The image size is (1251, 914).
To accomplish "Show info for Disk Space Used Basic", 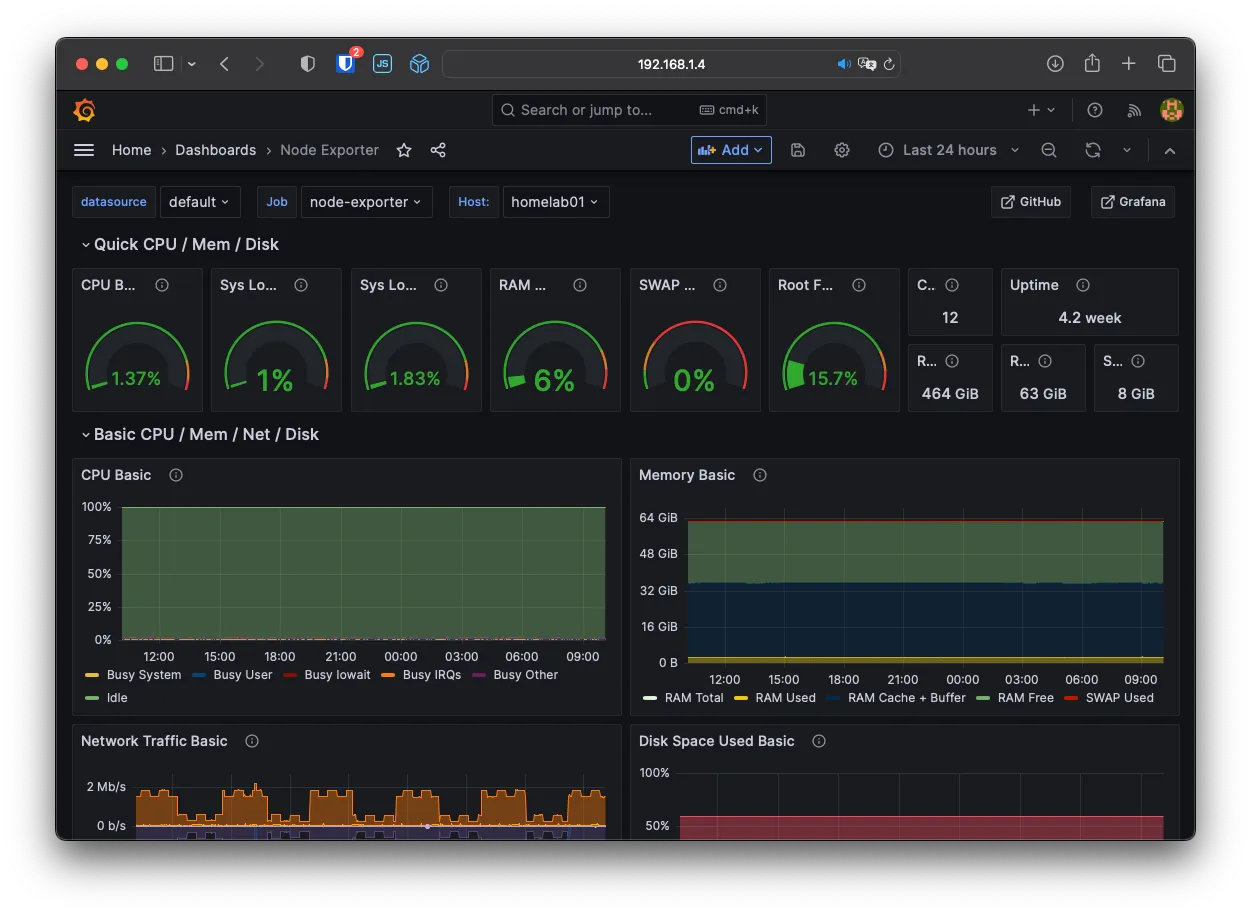I will (819, 741).
